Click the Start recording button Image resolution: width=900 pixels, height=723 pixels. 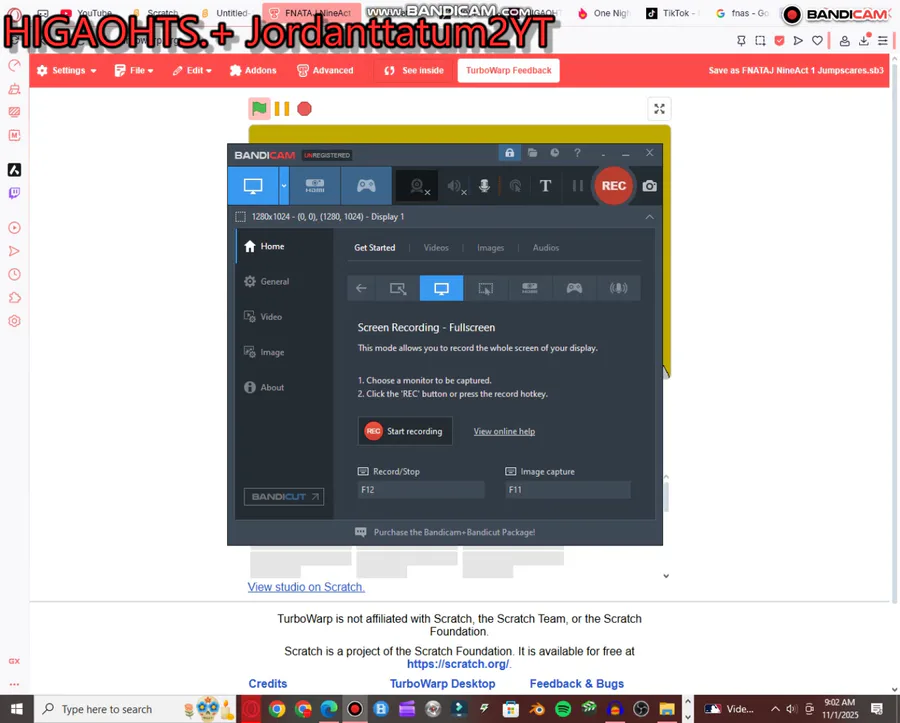click(x=405, y=431)
